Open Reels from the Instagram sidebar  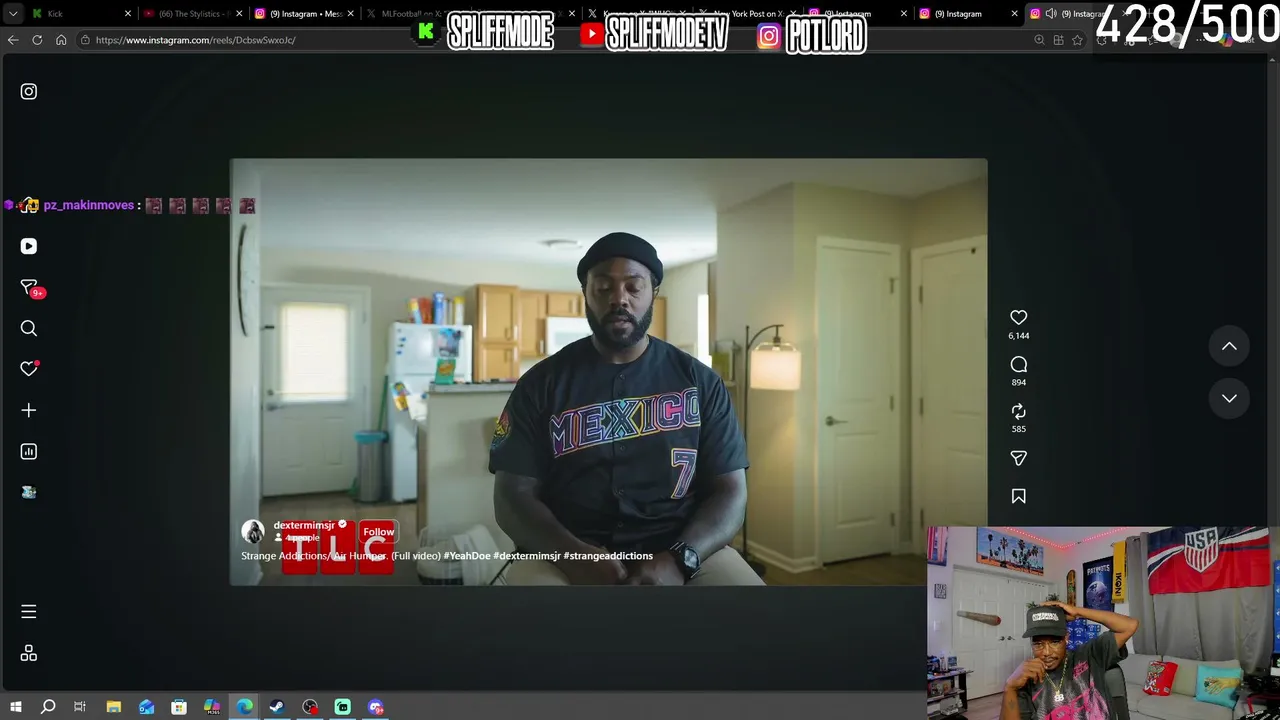(29, 246)
